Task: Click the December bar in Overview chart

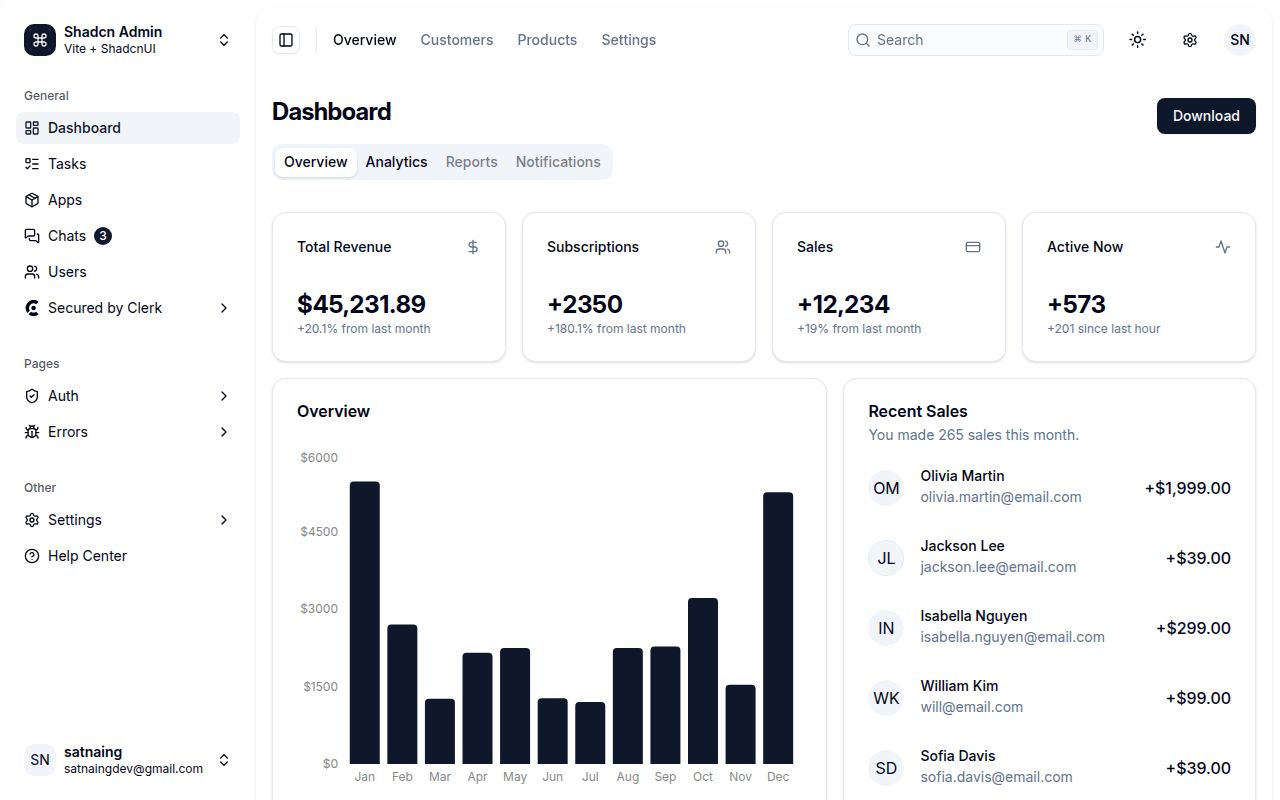Action: click(x=778, y=628)
